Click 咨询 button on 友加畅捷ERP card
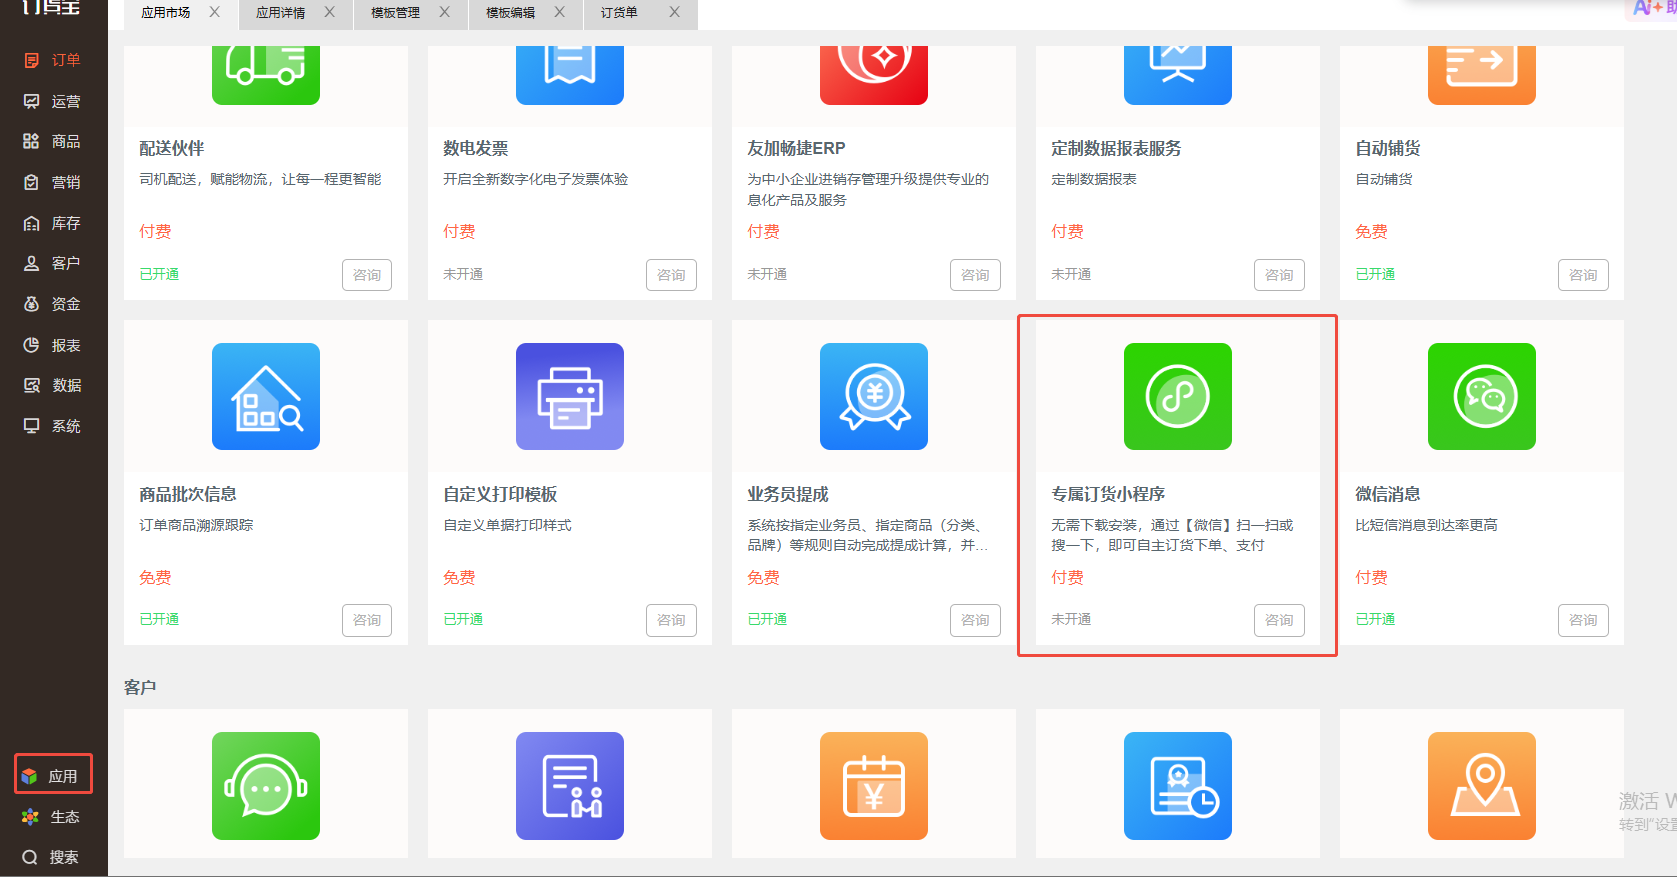Image resolution: width=1677 pixels, height=877 pixels. tap(975, 275)
